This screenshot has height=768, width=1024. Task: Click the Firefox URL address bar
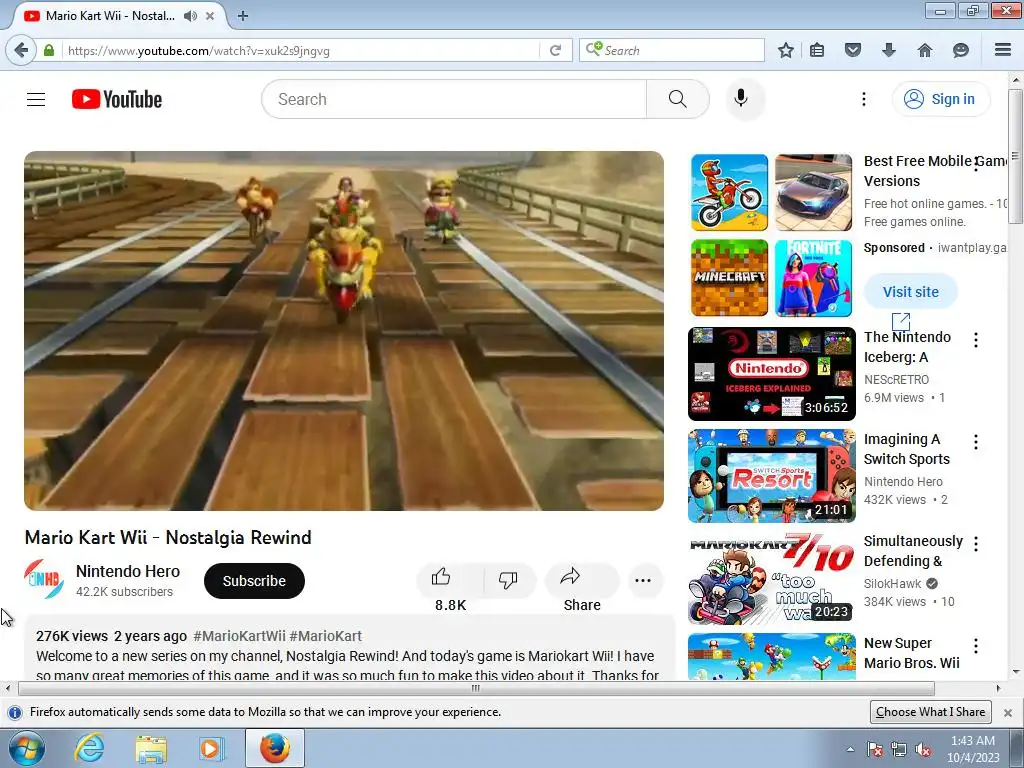tap(300, 50)
